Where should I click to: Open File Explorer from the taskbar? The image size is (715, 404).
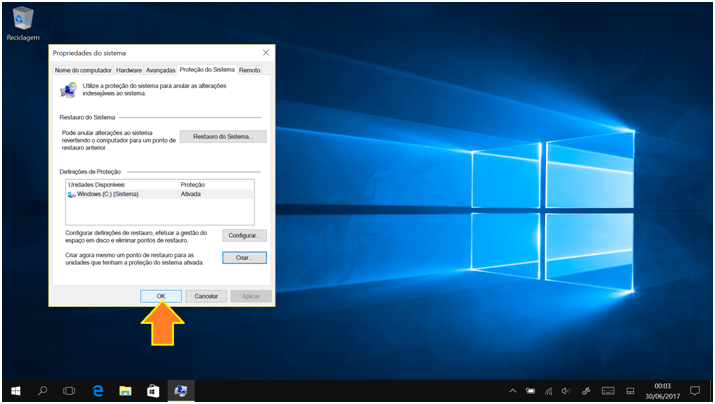coord(126,390)
